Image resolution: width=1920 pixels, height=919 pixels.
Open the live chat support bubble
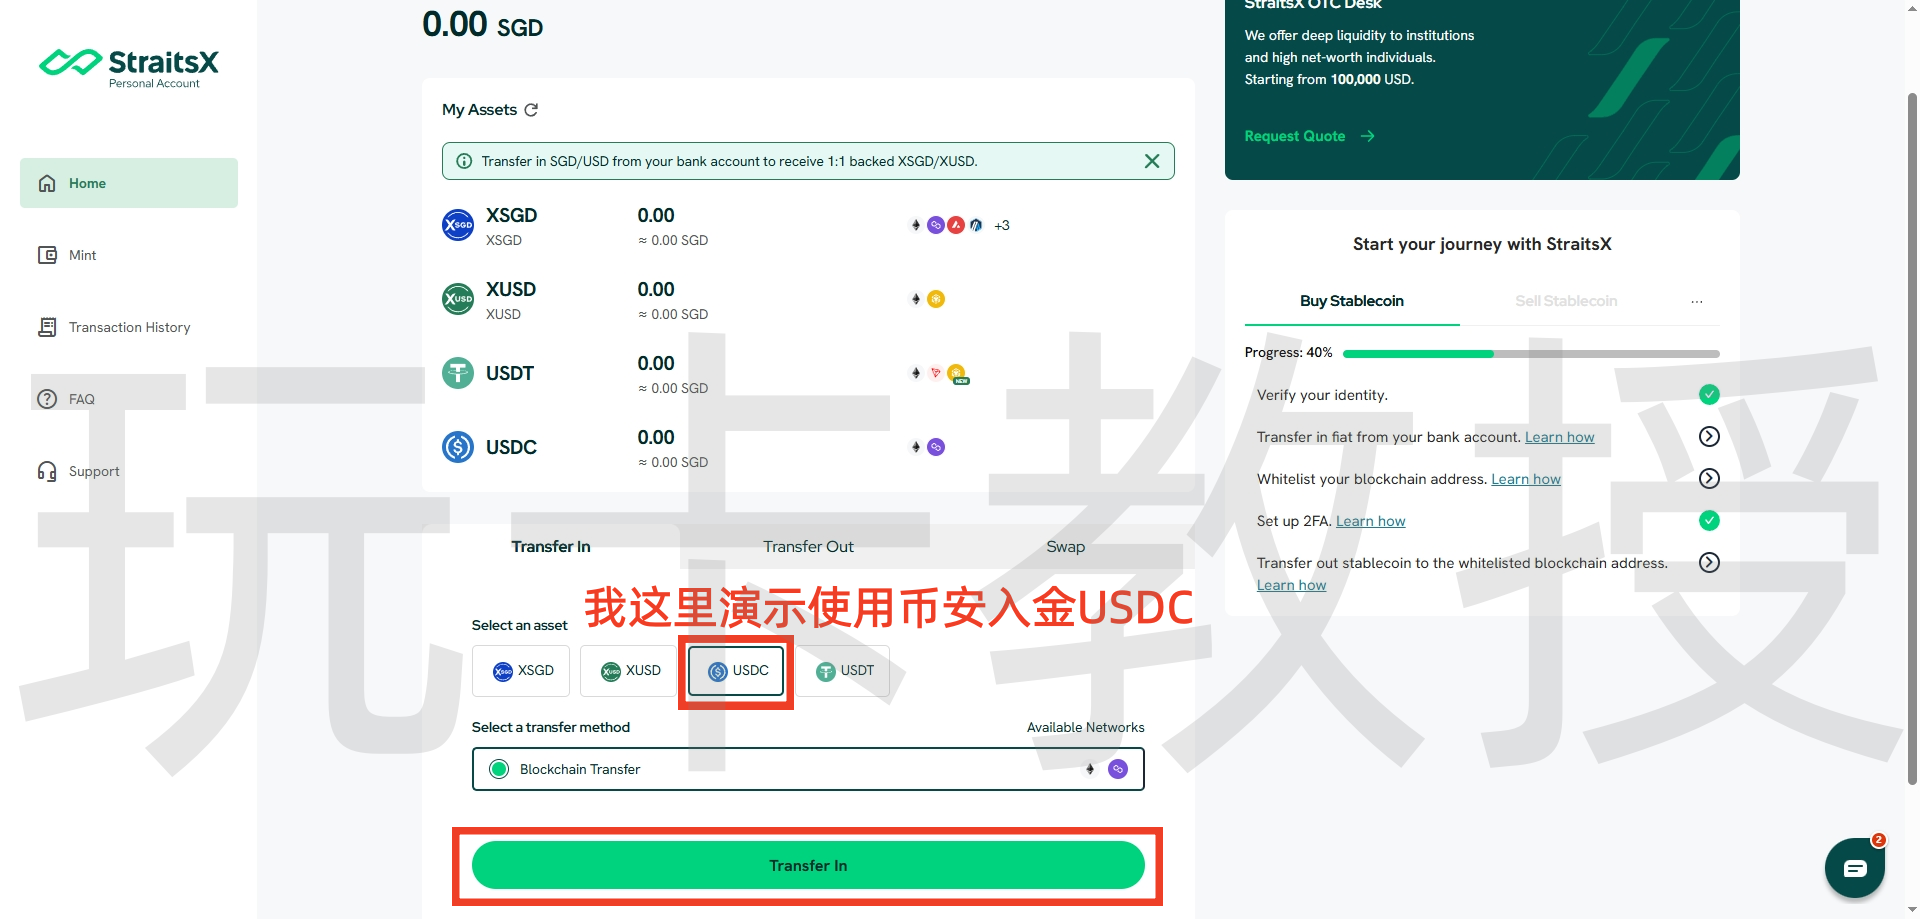tap(1854, 868)
